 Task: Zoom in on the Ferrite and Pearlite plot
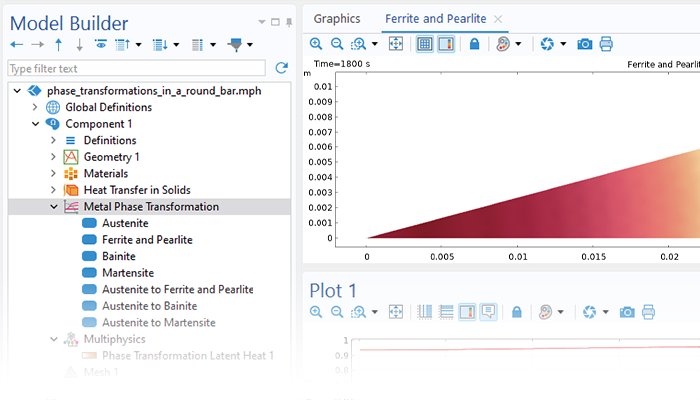[316, 44]
